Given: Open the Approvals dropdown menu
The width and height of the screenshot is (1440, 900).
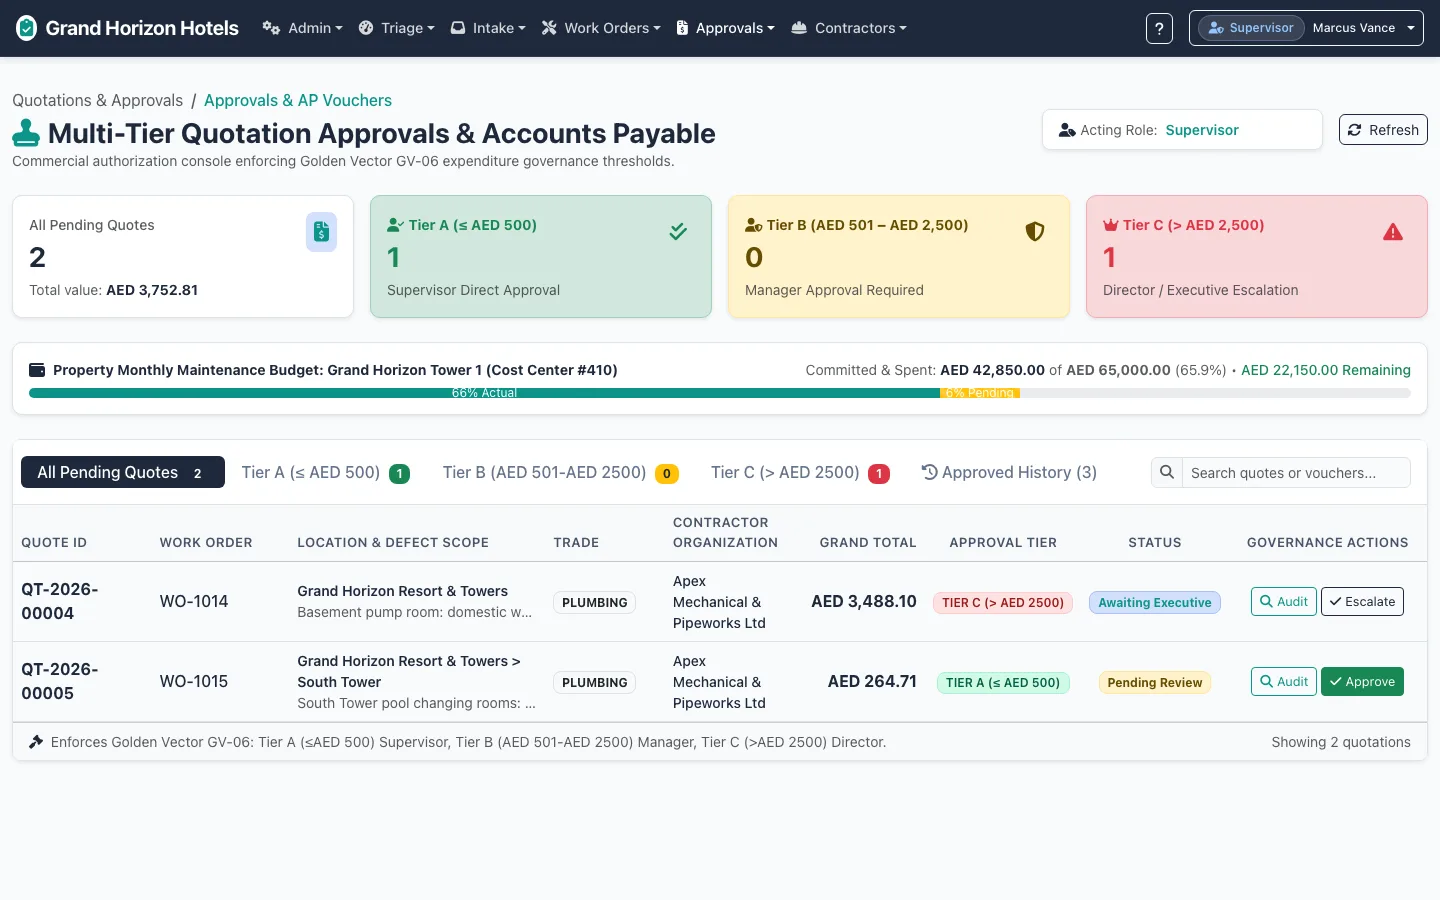Looking at the screenshot, I should [725, 28].
